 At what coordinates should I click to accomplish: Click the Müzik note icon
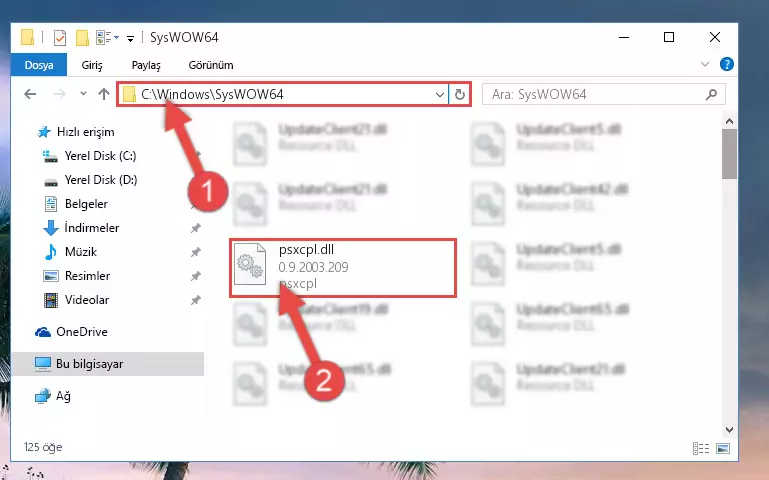click(x=51, y=252)
